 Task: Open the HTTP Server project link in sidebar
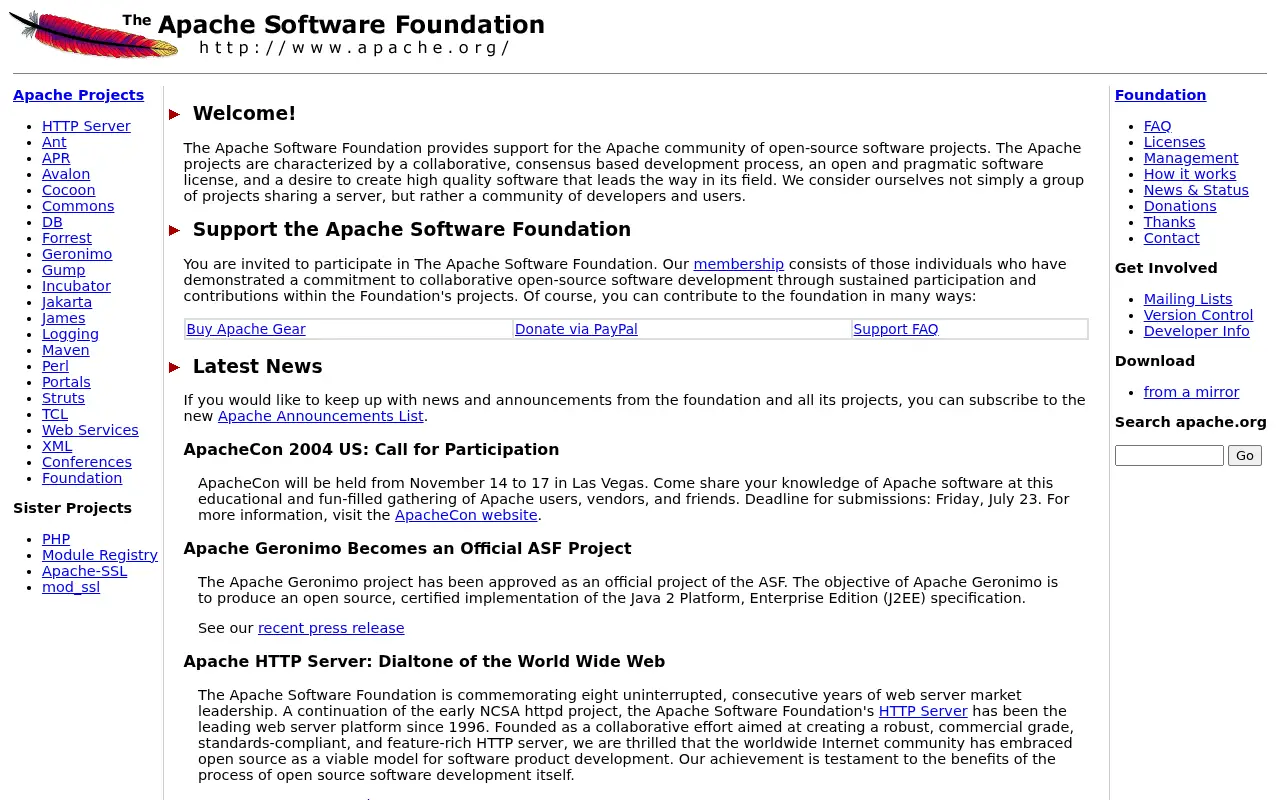click(x=86, y=126)
